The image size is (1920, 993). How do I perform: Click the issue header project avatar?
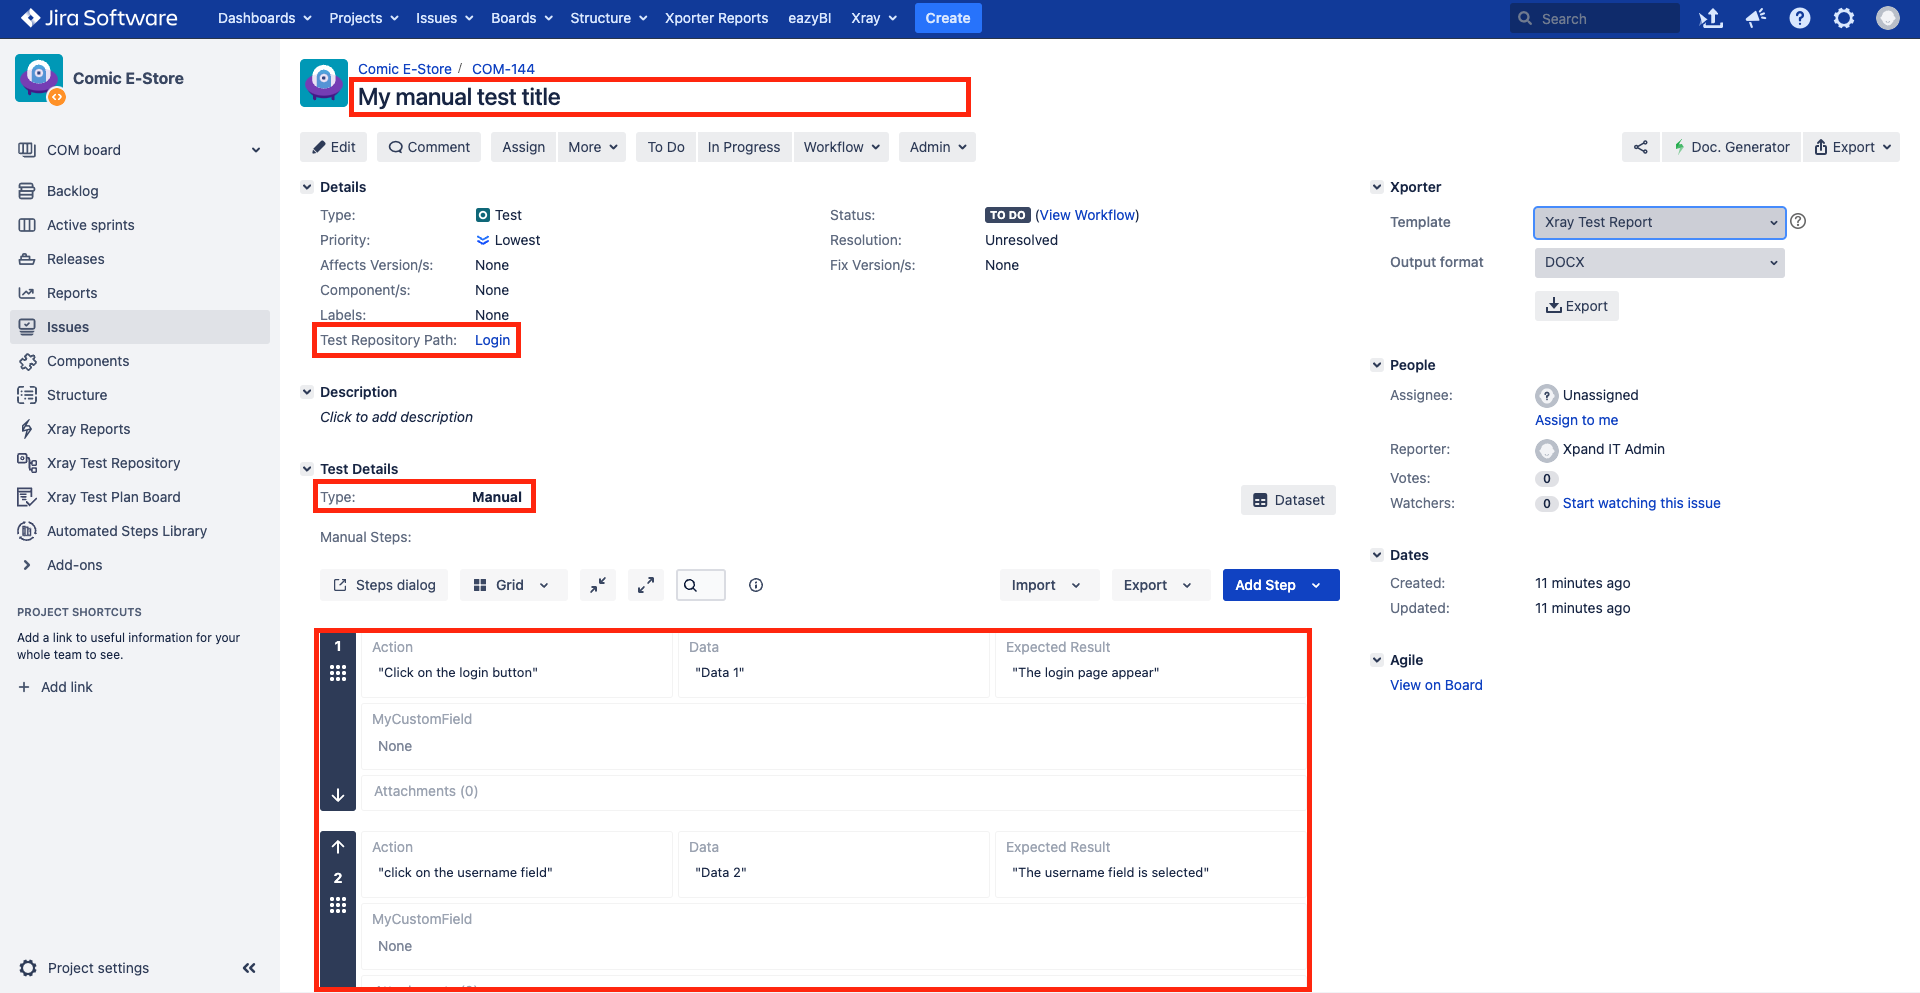click(x=324, y=83)
